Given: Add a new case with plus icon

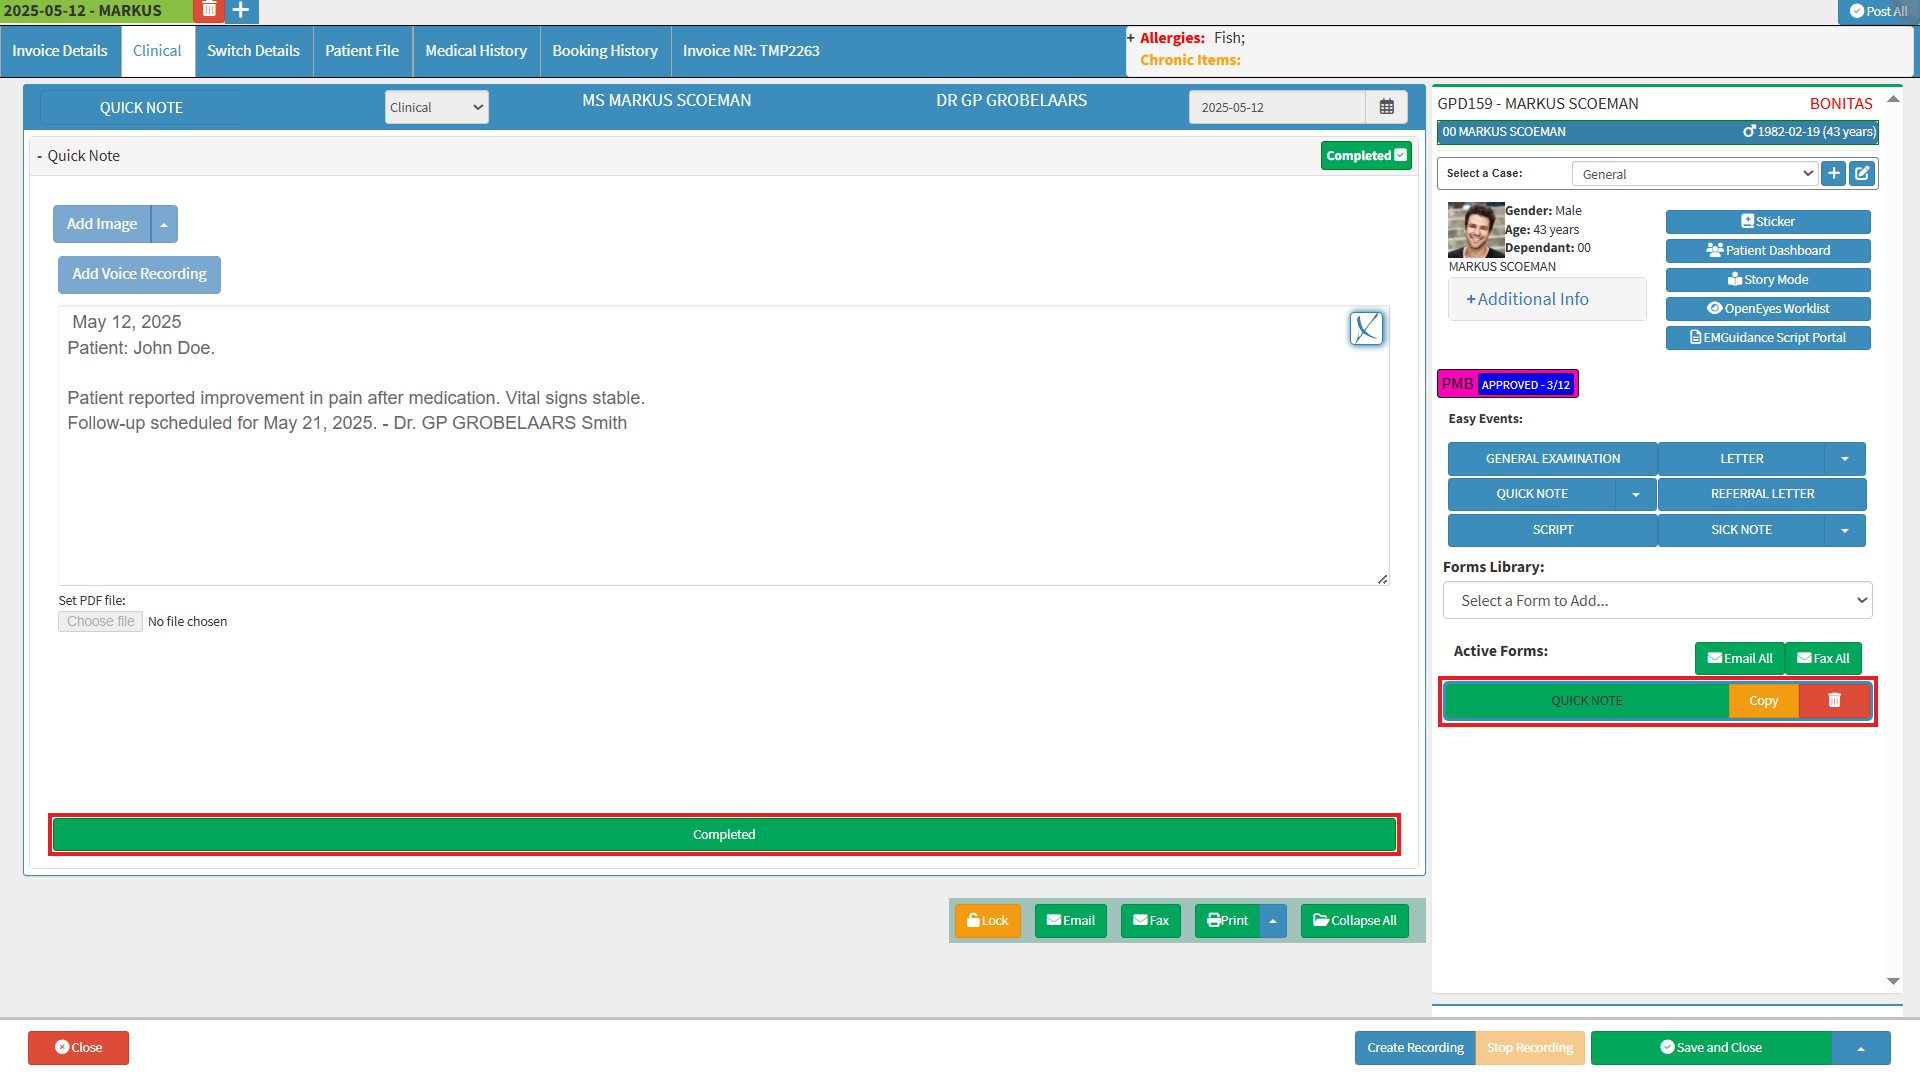Looking at the screenshot, I should [1833, 173].
